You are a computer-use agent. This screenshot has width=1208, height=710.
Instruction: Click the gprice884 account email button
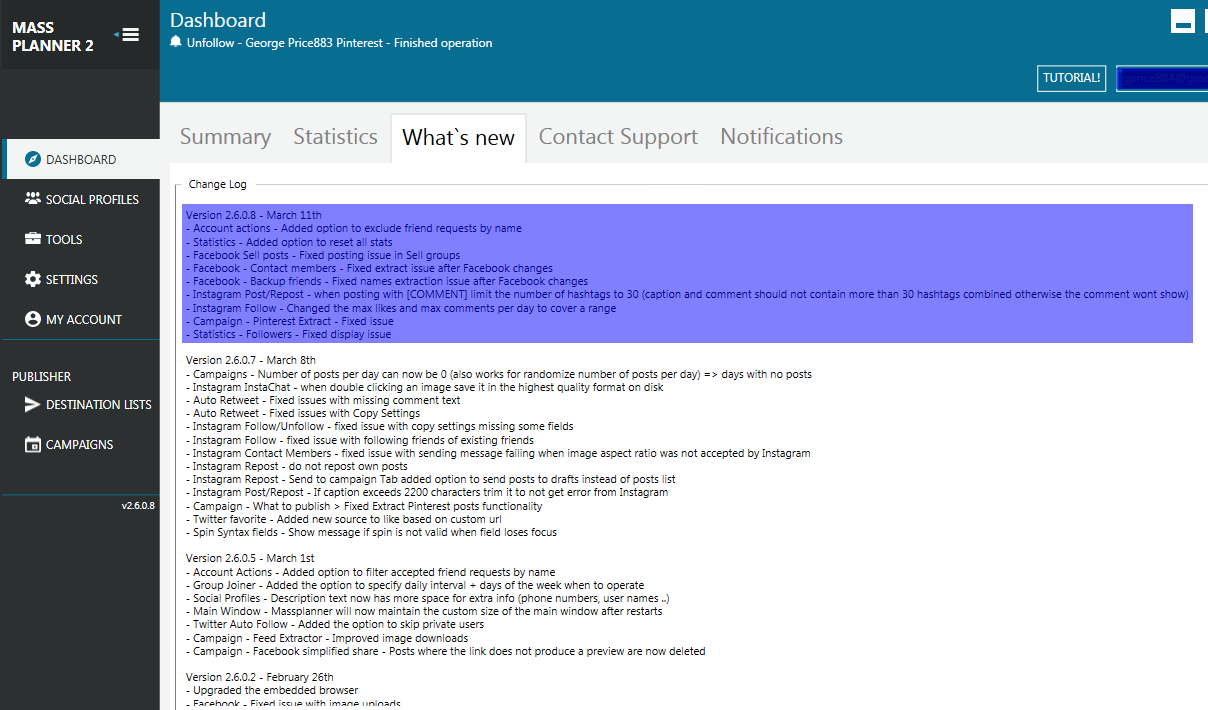click(x=1162, y=78)
